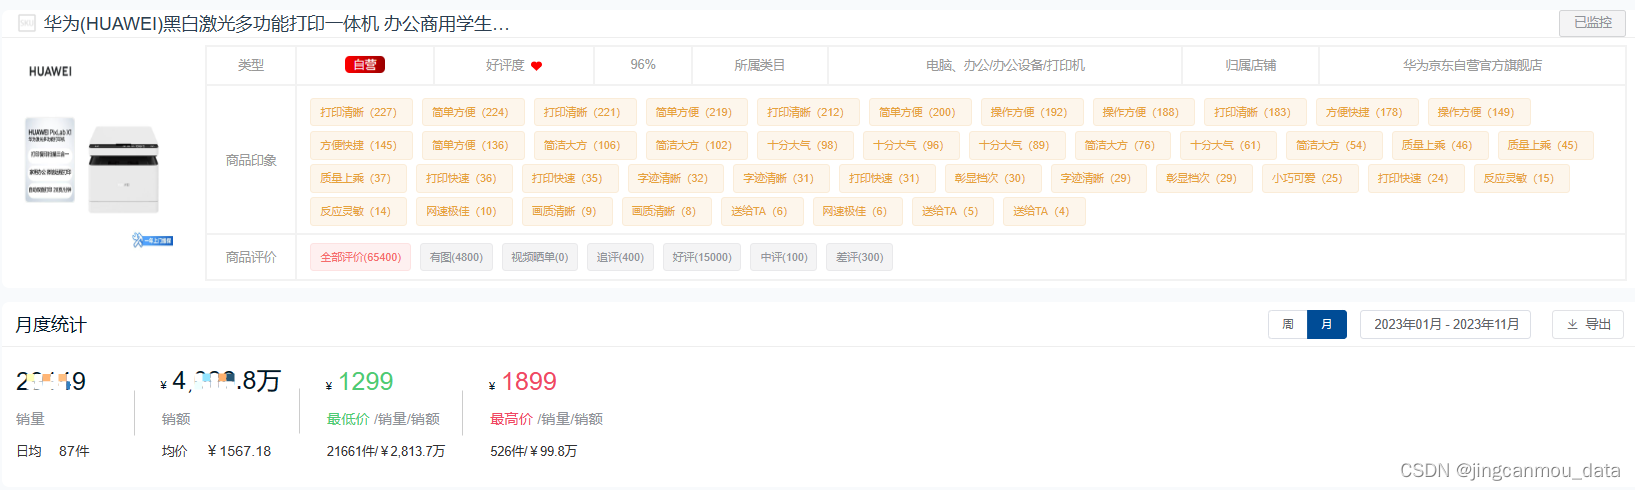The width and height of the screenshot is (1635, 490).
Task: Switch statistics to 月 monthly view
Action: click(1327, 324)
